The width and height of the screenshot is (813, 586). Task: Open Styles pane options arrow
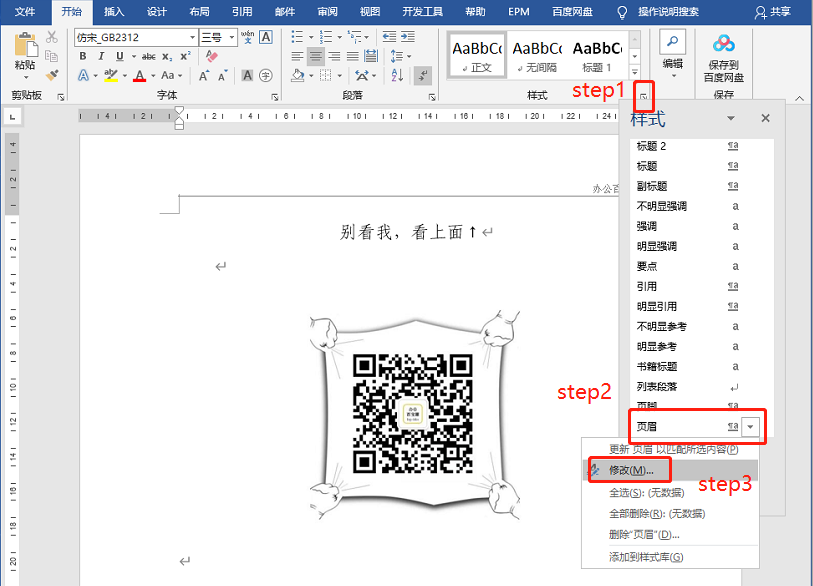731,118
